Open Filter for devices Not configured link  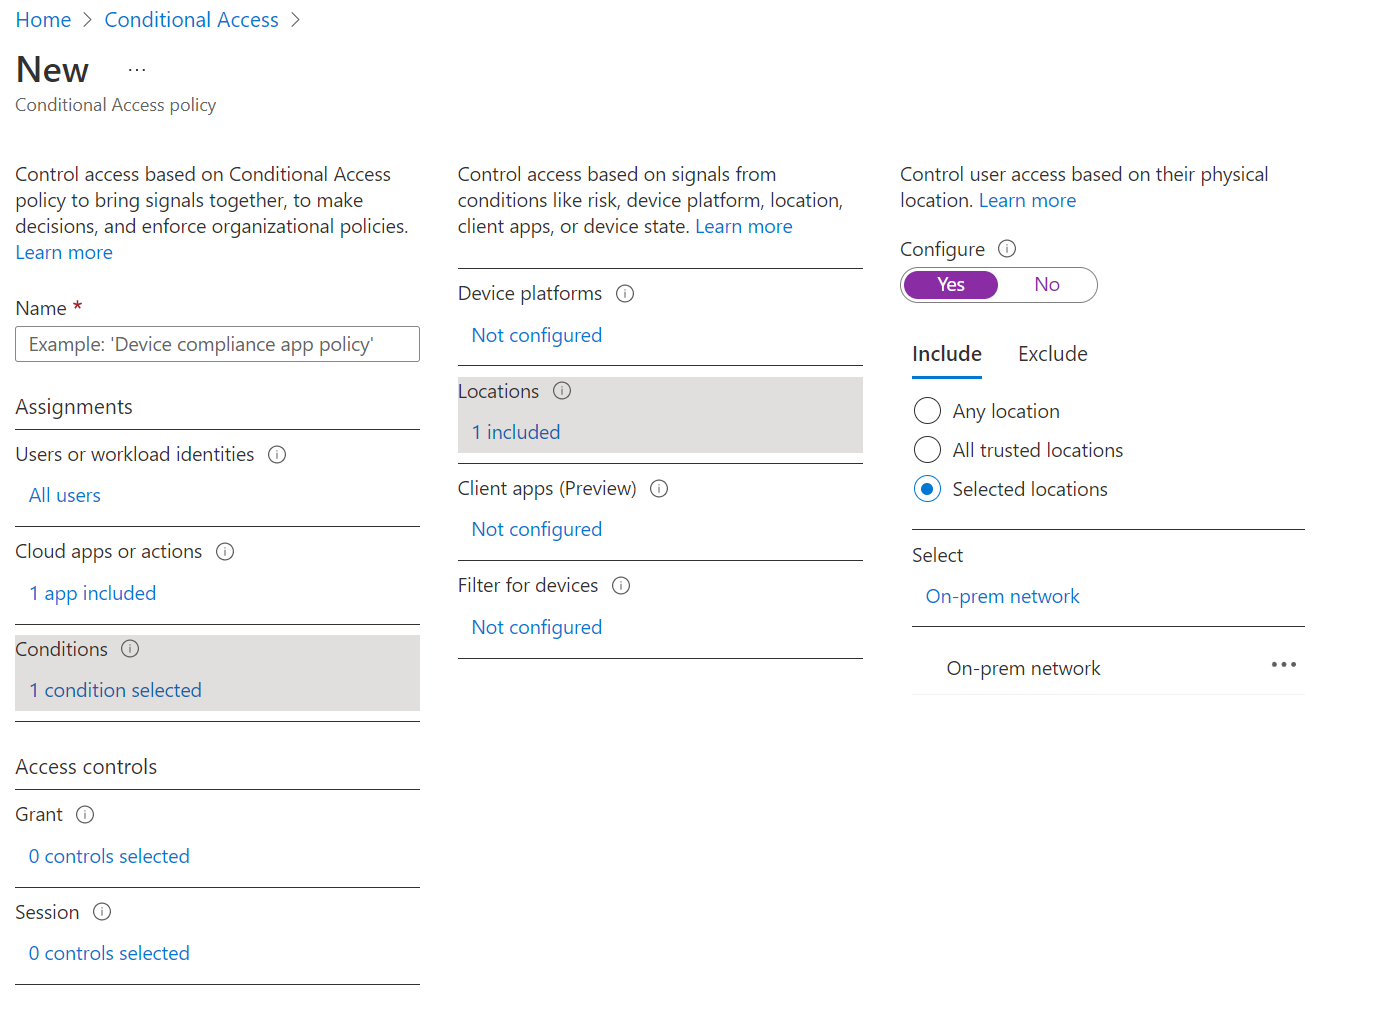point(537,628)
